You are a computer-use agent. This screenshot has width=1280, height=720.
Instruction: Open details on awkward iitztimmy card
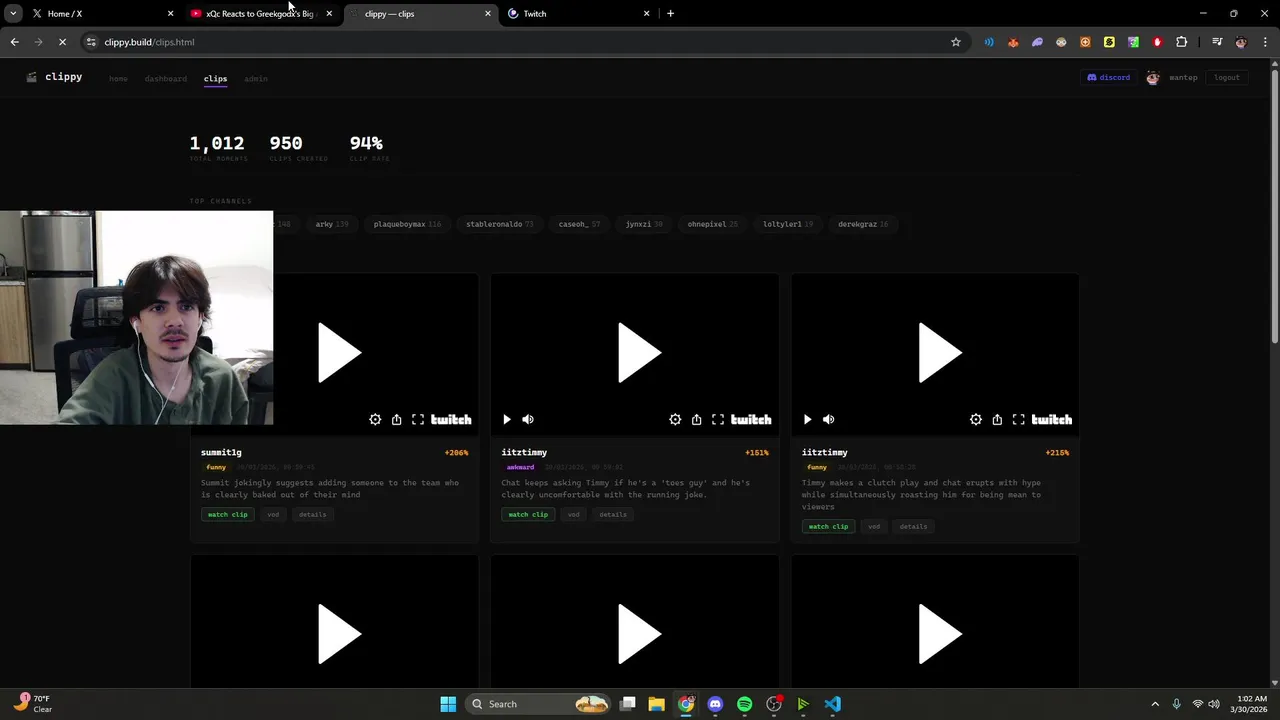tap(613, 515)
